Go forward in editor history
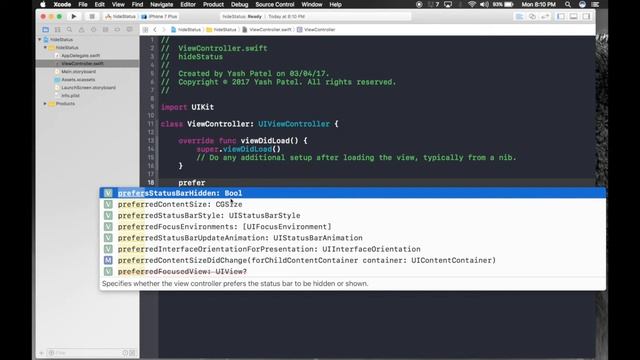The image size is (640, 360). tap(164, 30)
